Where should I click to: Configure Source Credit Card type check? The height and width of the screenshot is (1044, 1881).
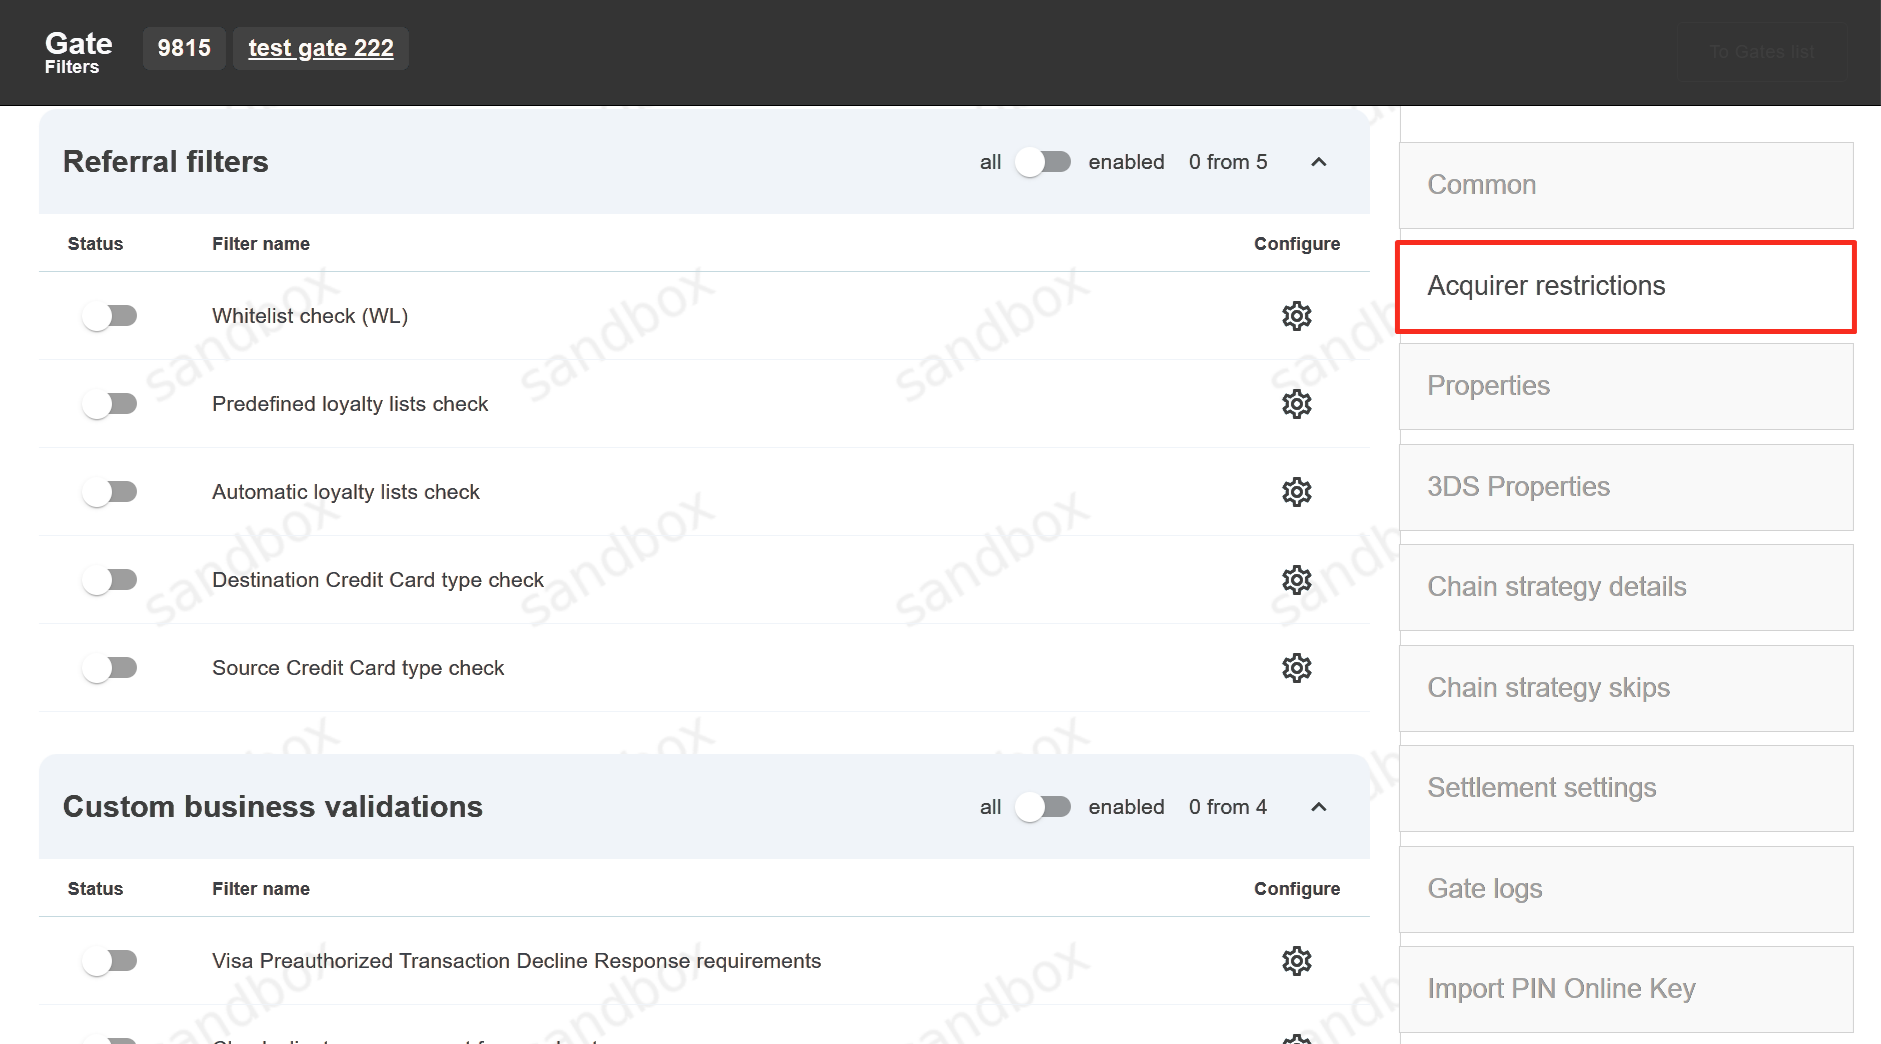pyautogui.click(x=1296, y=668)
